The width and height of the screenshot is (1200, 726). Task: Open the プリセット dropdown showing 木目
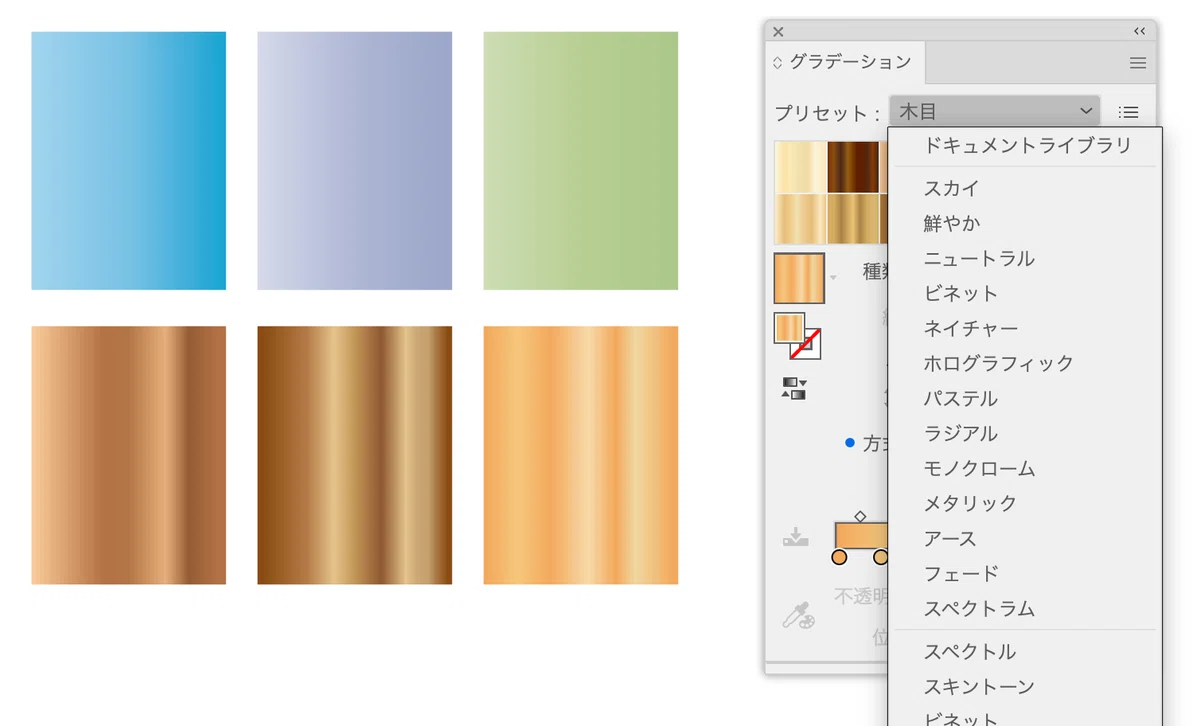click(995, 111)
